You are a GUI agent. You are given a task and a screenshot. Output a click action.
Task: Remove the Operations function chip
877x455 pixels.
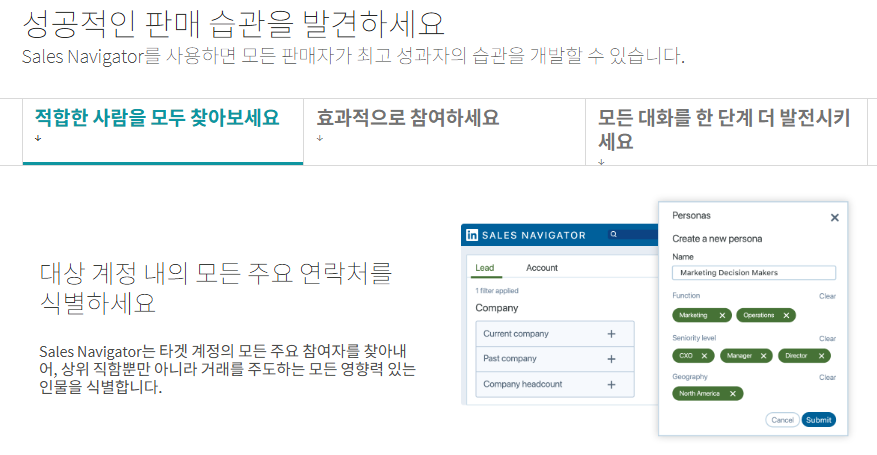pyautogui.click(x=786, y=315)
